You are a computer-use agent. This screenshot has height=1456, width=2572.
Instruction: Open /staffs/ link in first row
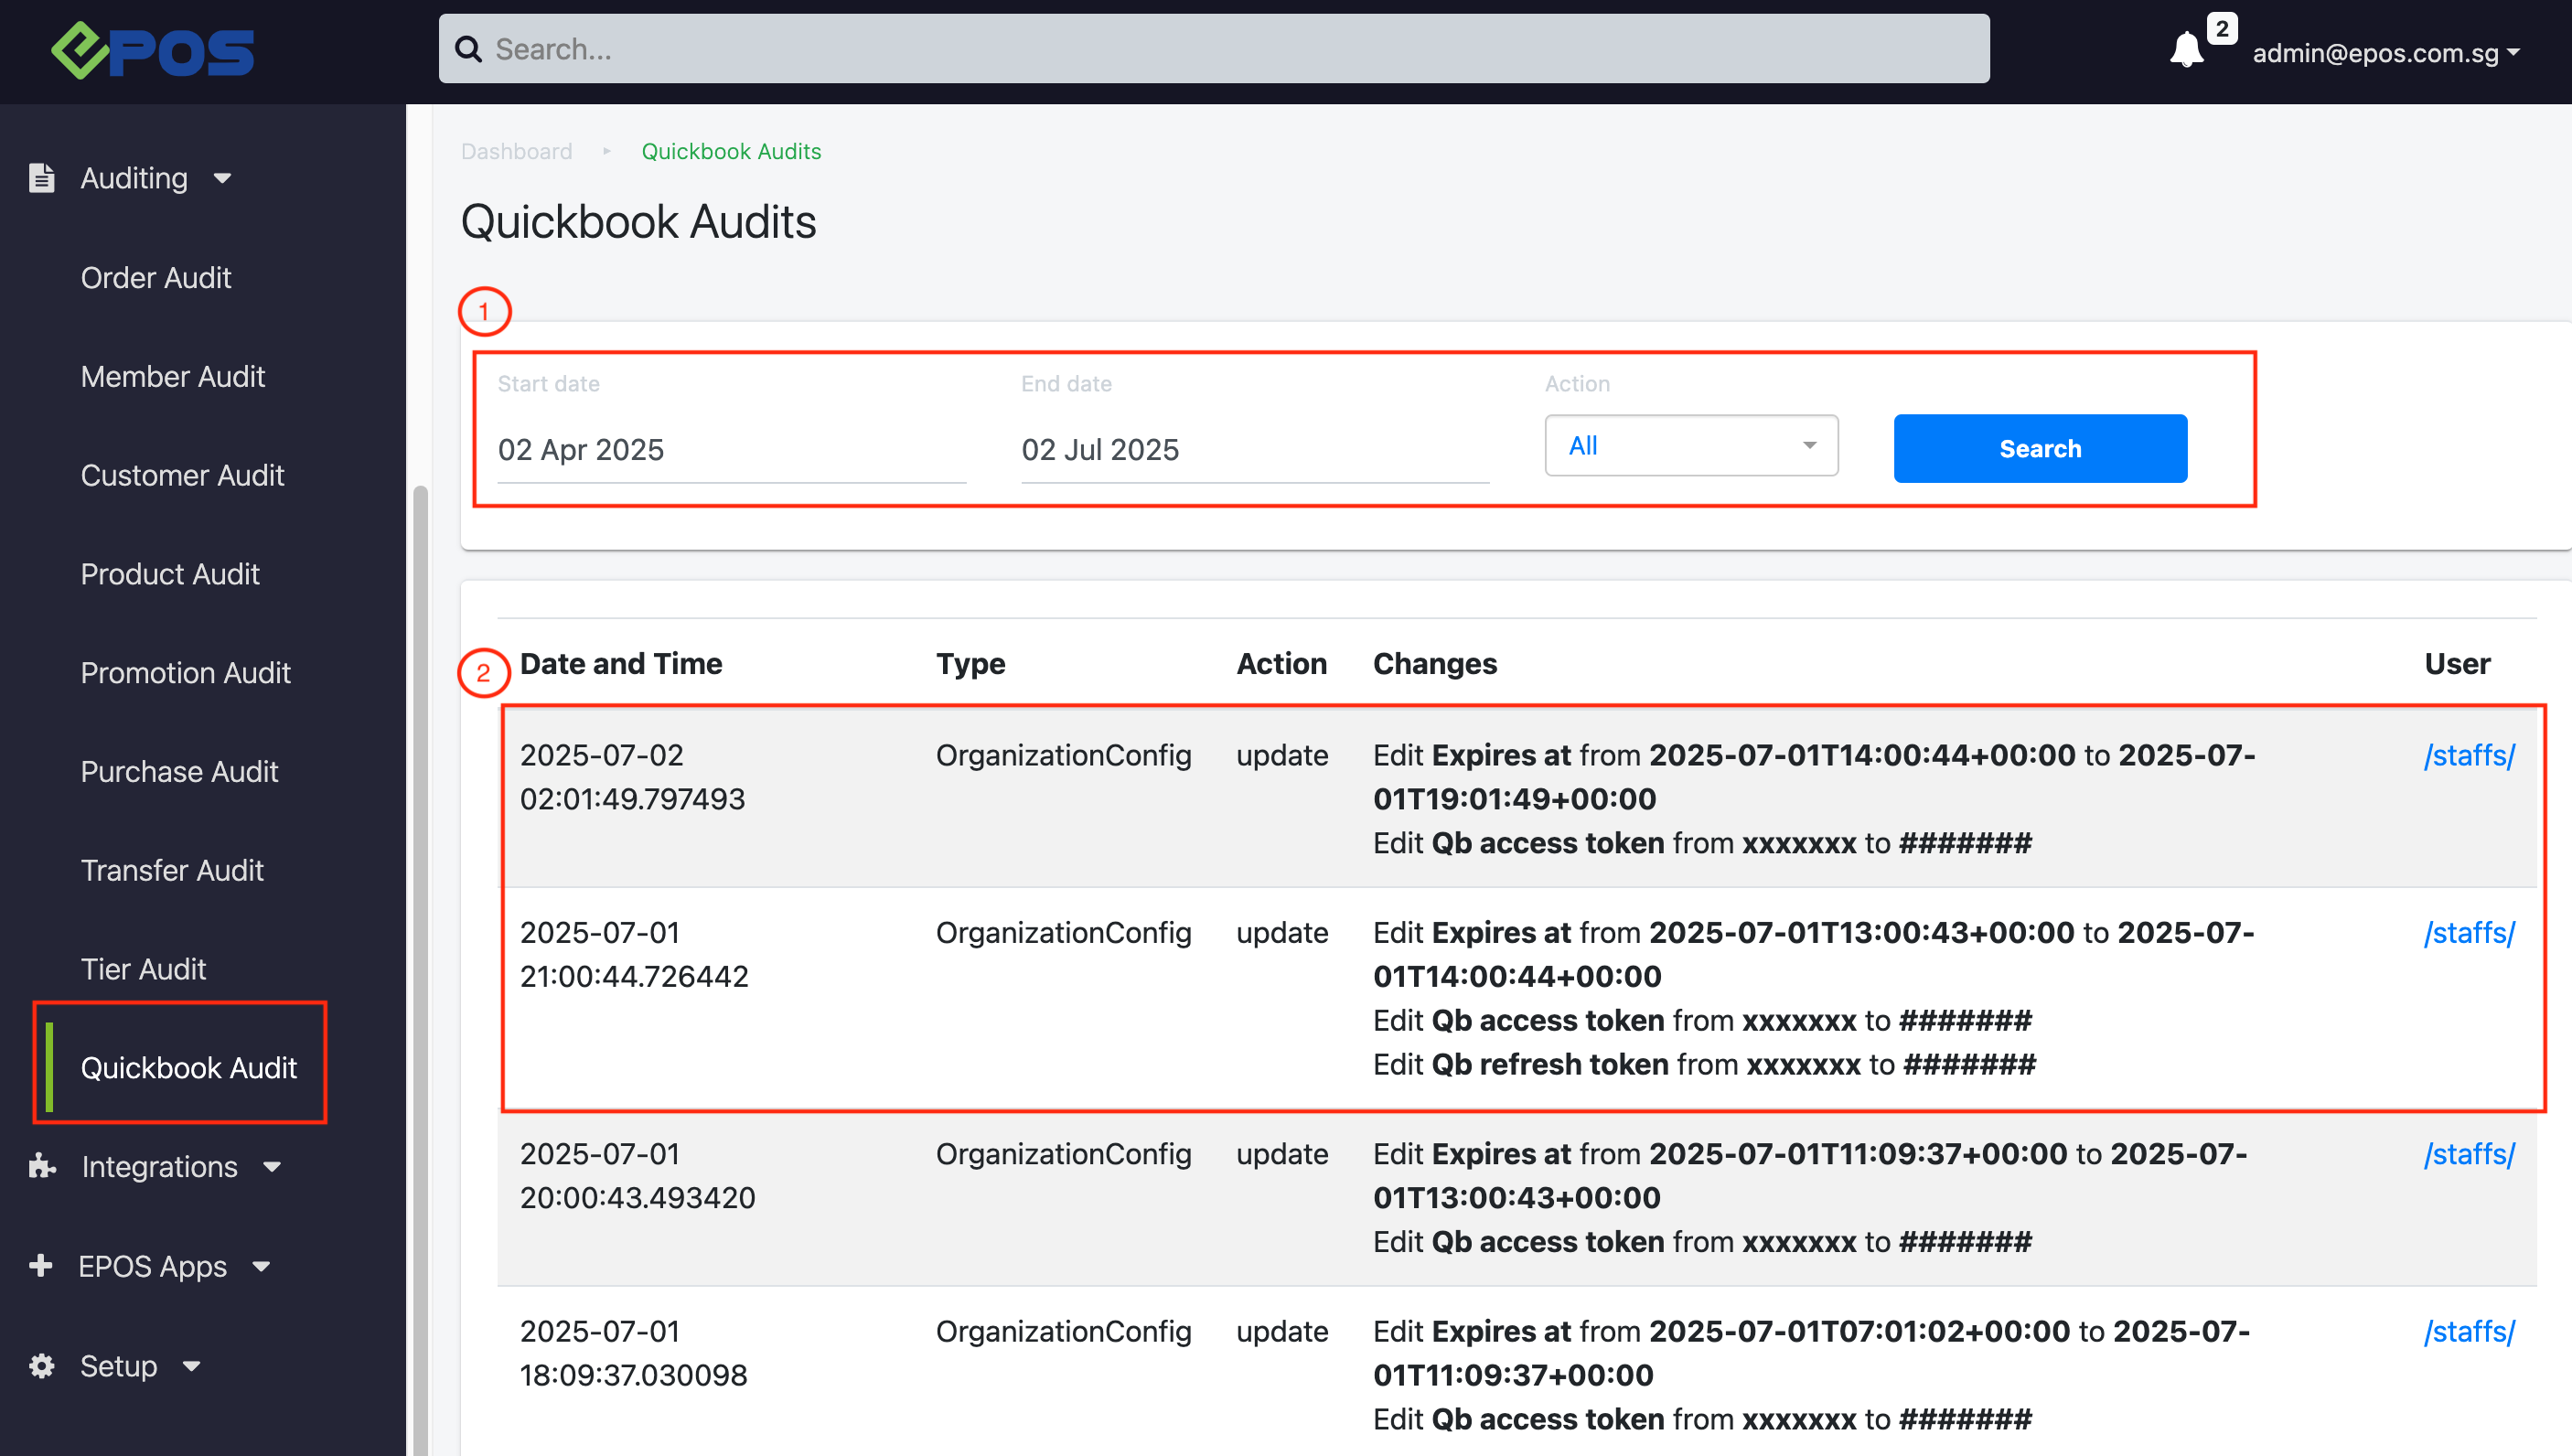pos(2468,755)
